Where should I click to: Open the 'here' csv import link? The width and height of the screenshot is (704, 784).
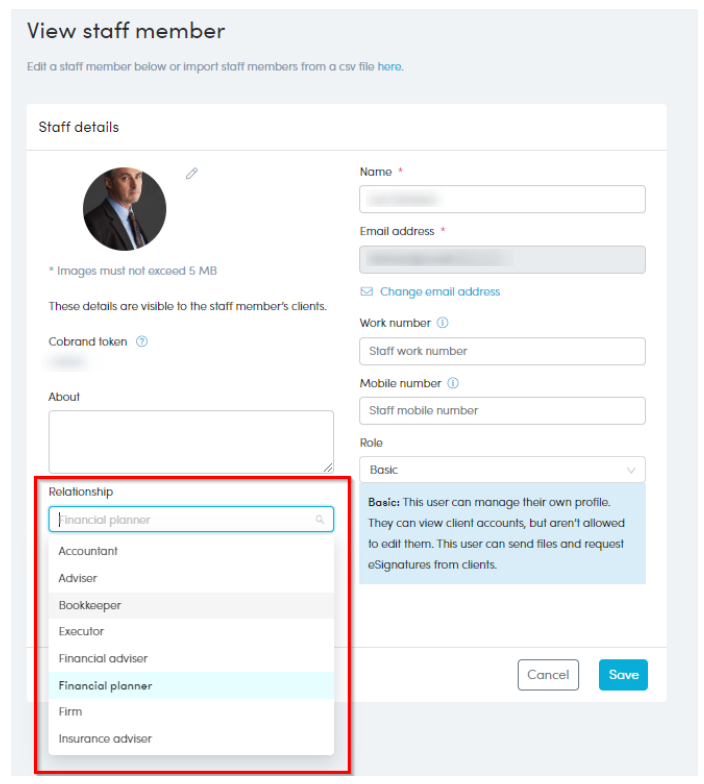[389, 66]
